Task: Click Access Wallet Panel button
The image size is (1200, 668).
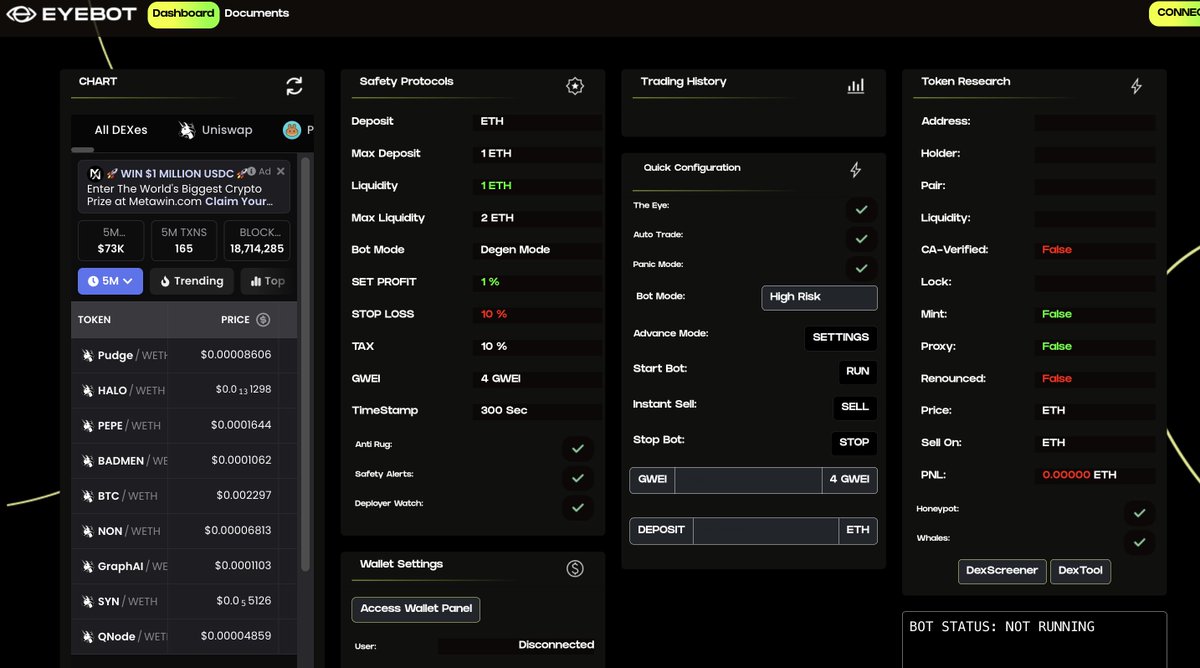Action: pyautogui.click(x=416, y=609)
